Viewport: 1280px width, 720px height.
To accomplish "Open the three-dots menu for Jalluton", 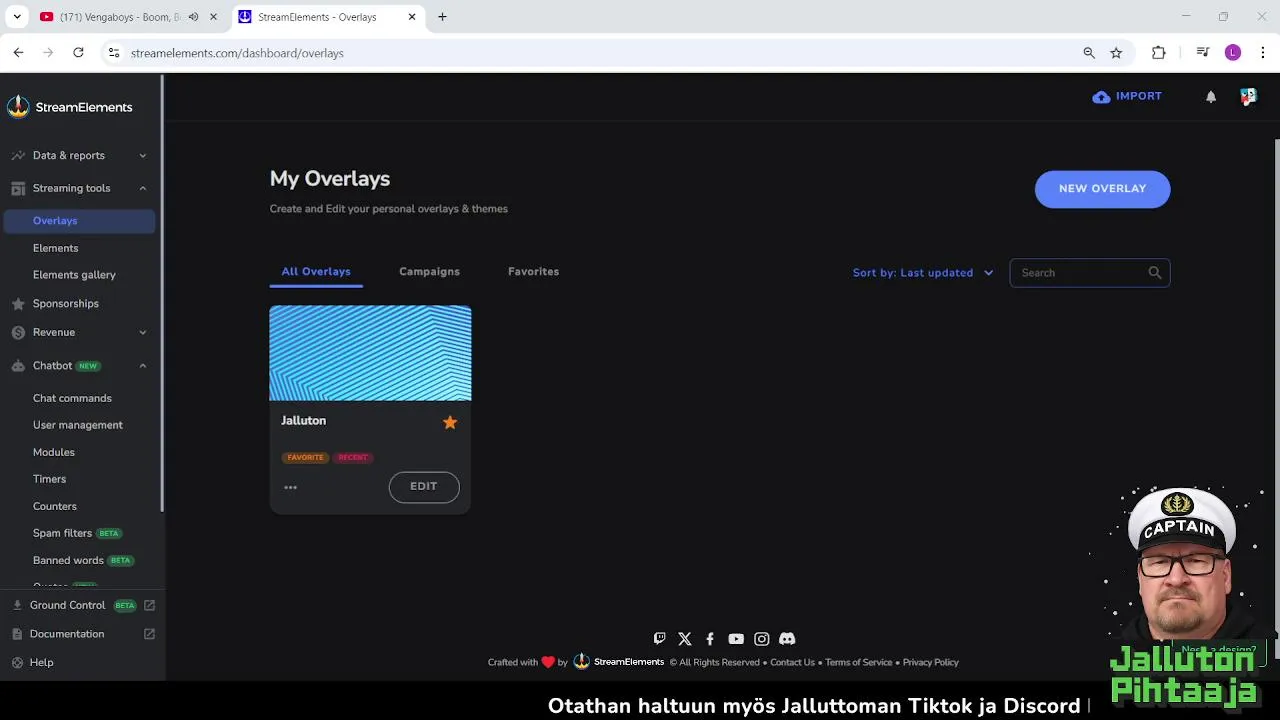I will [290, 487].
